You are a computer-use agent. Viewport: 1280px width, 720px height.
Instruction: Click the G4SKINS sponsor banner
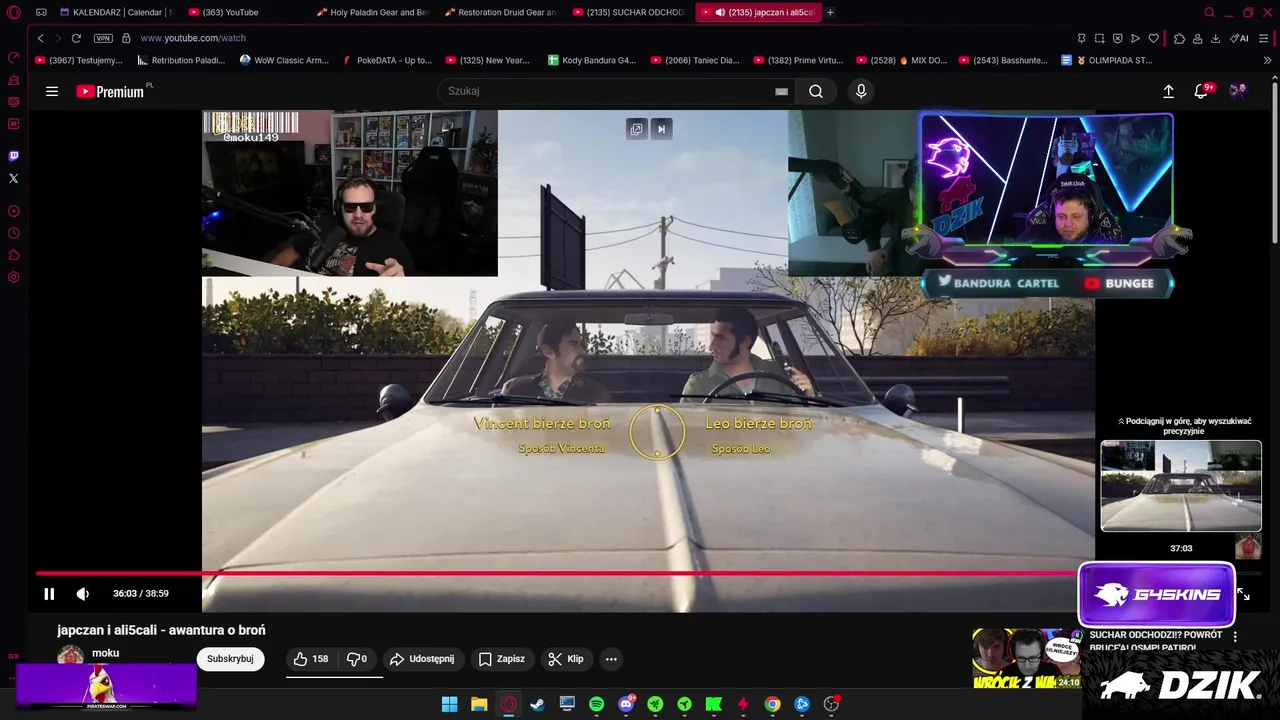[1157, 595]
